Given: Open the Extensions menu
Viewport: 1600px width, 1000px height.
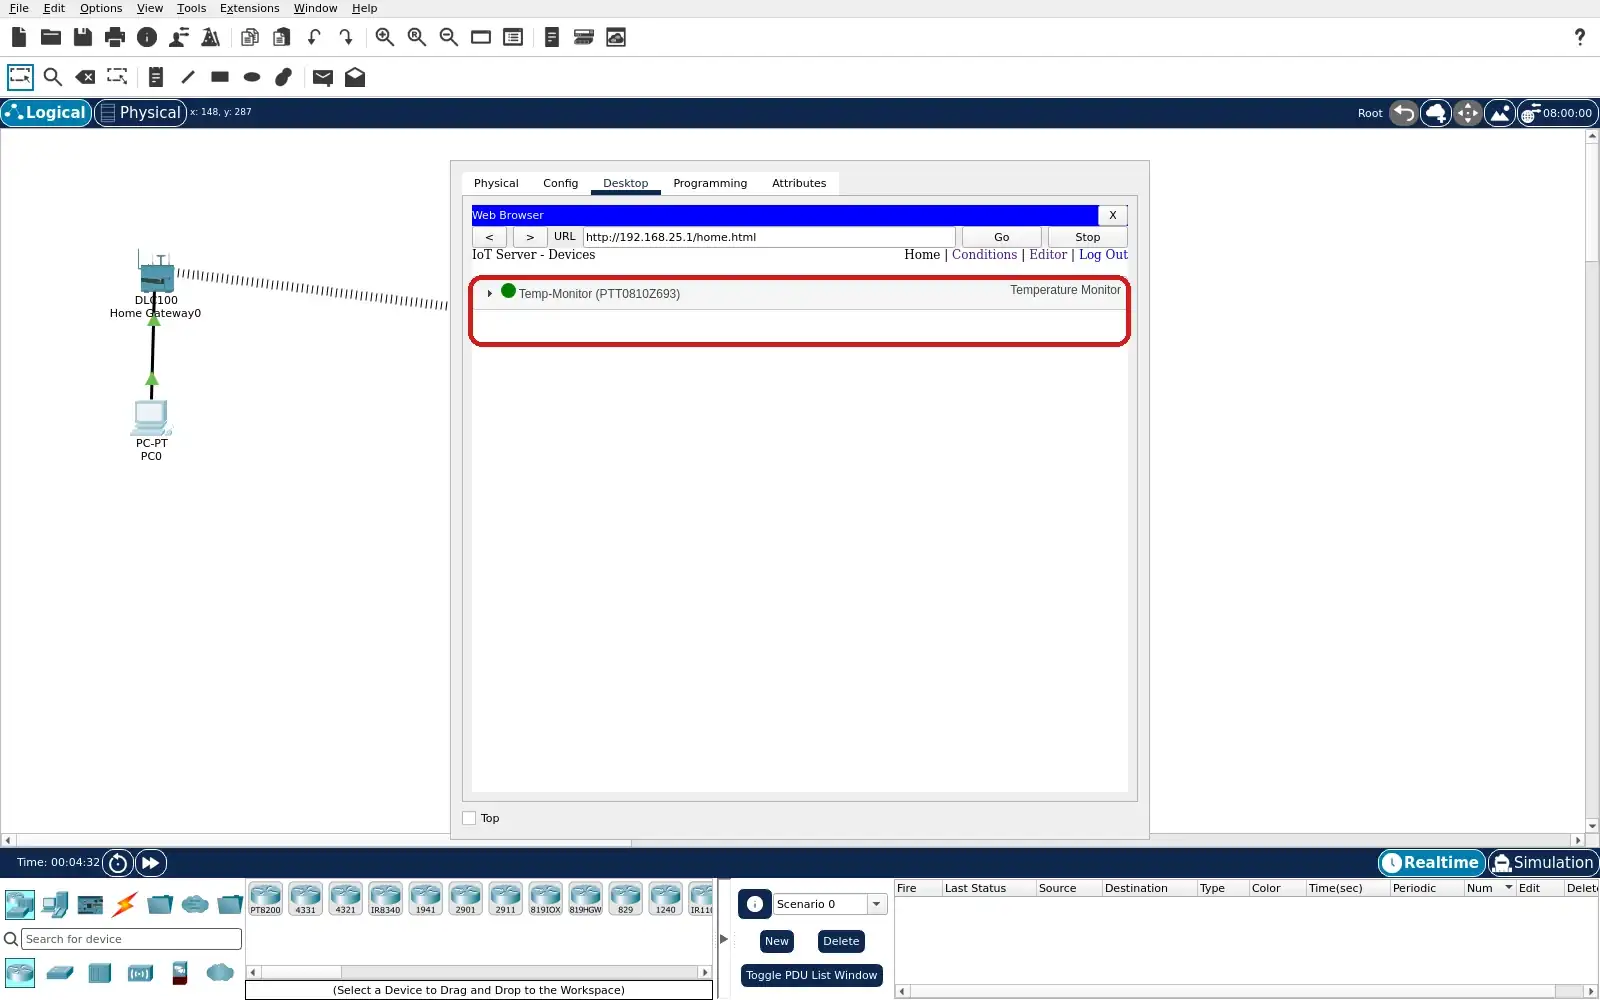Looking at the screenshot, I should tap(249, 8).
